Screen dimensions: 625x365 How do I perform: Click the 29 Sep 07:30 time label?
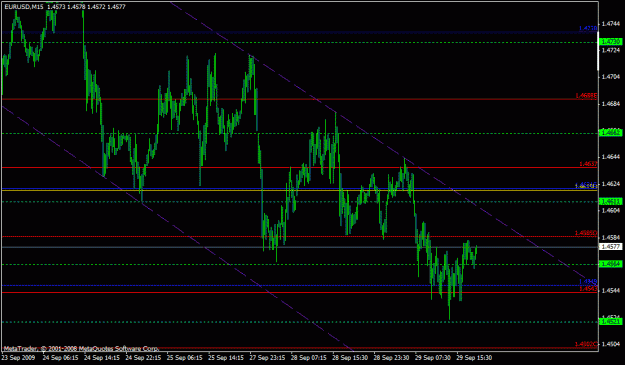click(x=433, y=358)
